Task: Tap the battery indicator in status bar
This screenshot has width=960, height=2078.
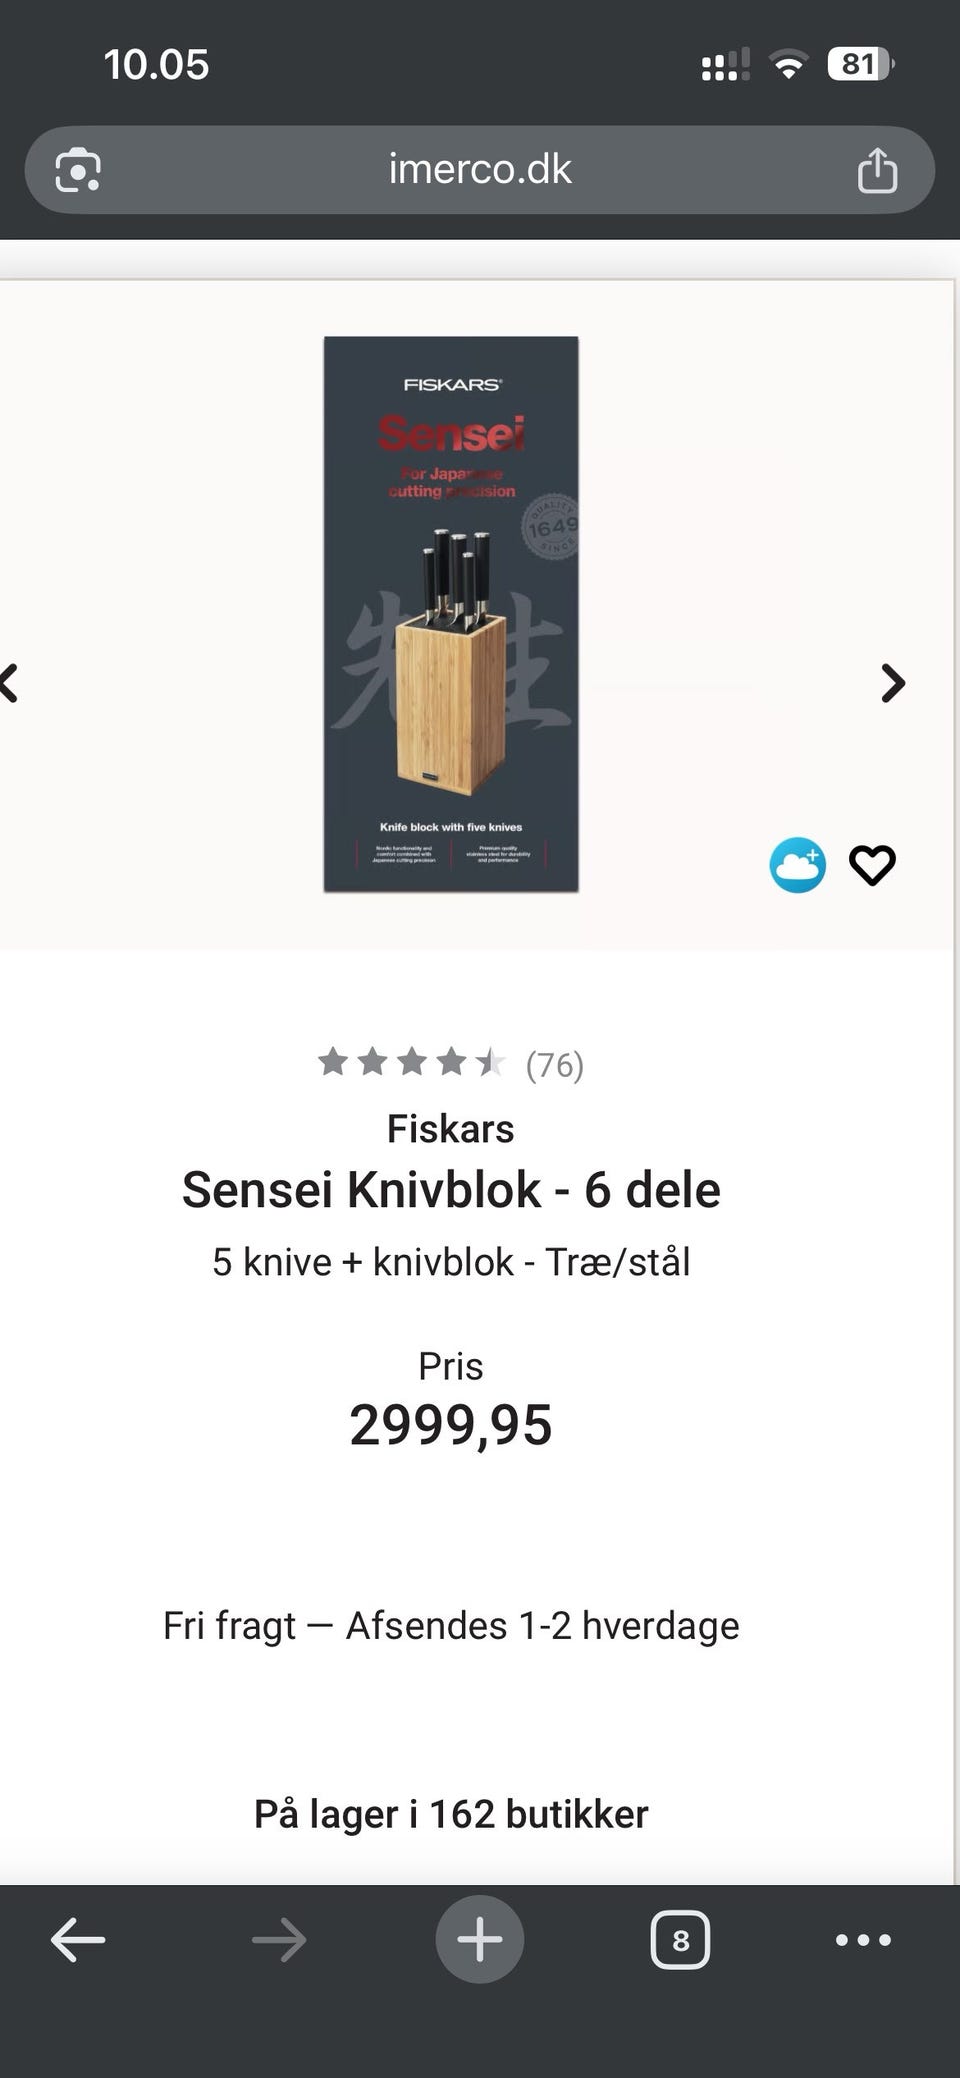Action: pyautogui.click(x=860, y=65)
